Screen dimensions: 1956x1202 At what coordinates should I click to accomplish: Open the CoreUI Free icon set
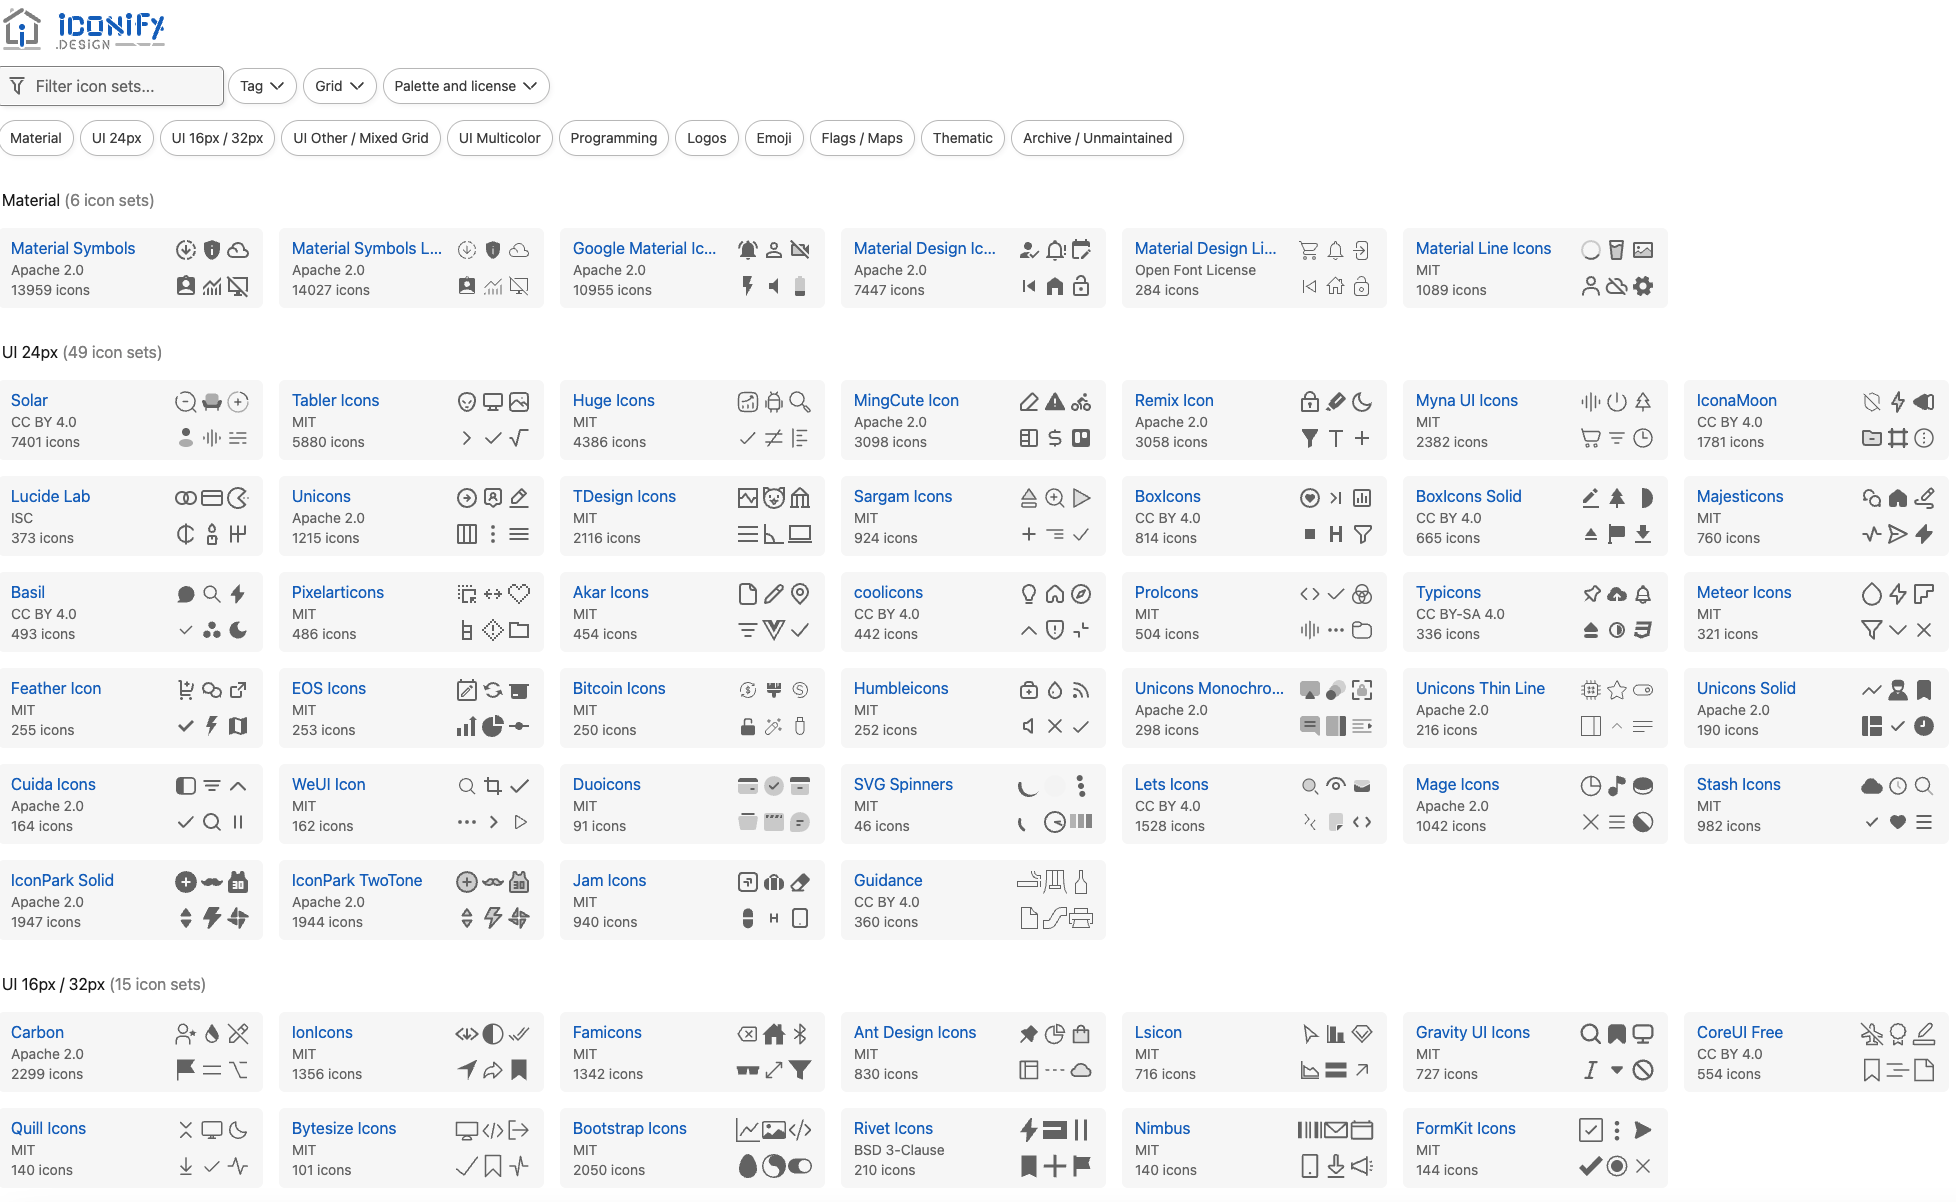click(x=1740, y=1032)
